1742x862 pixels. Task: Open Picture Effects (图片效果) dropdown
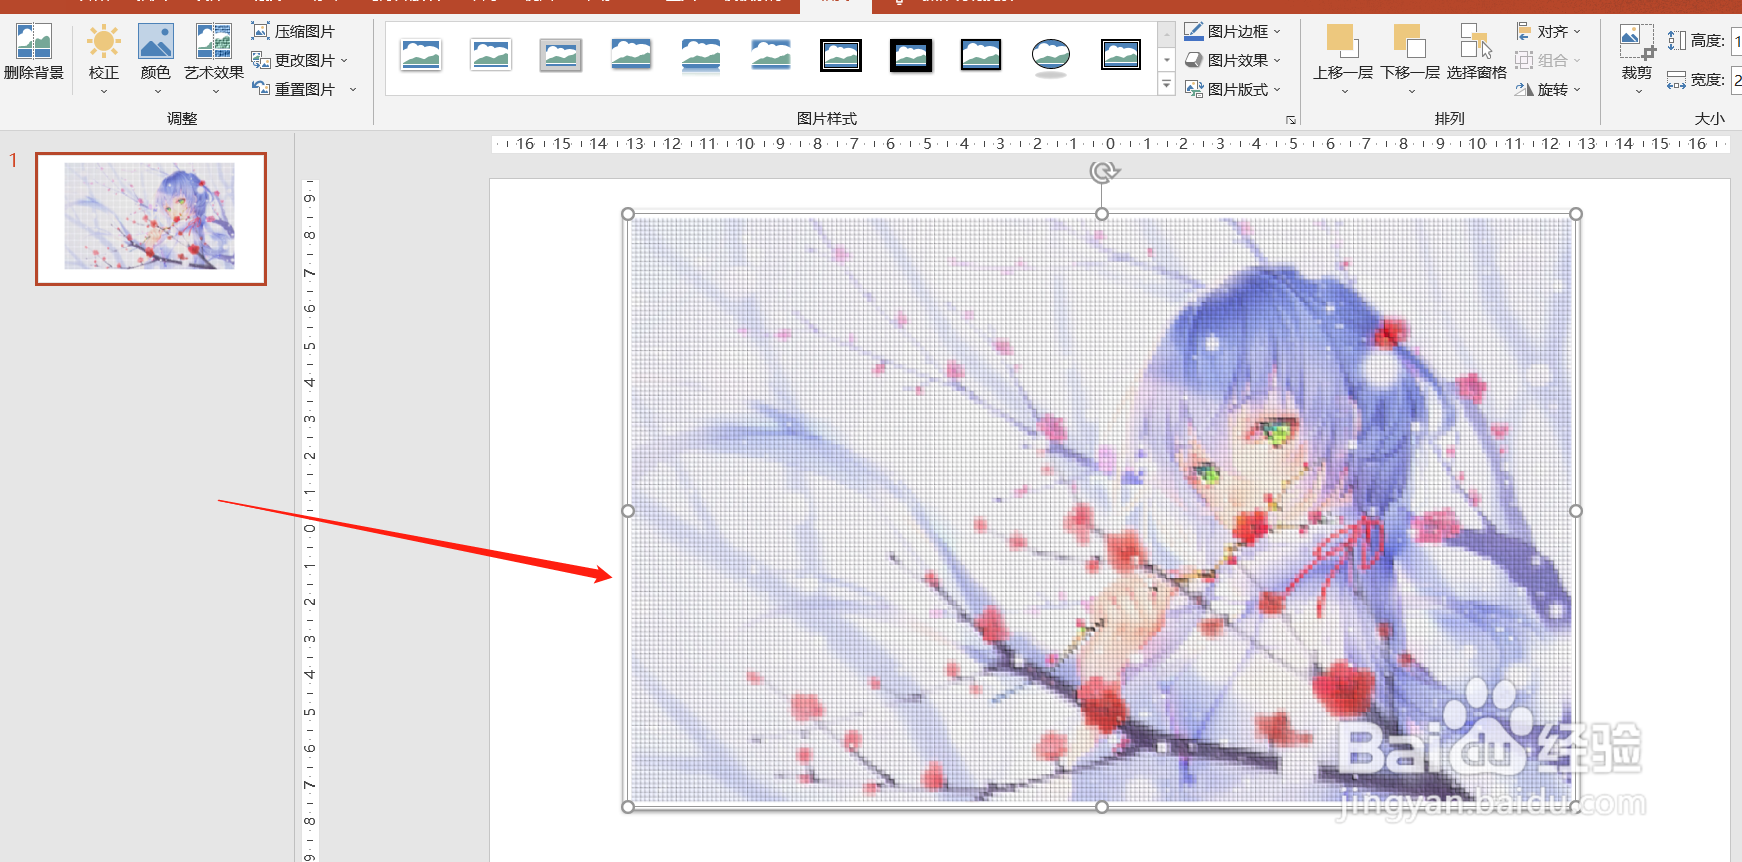[1232, 61]
